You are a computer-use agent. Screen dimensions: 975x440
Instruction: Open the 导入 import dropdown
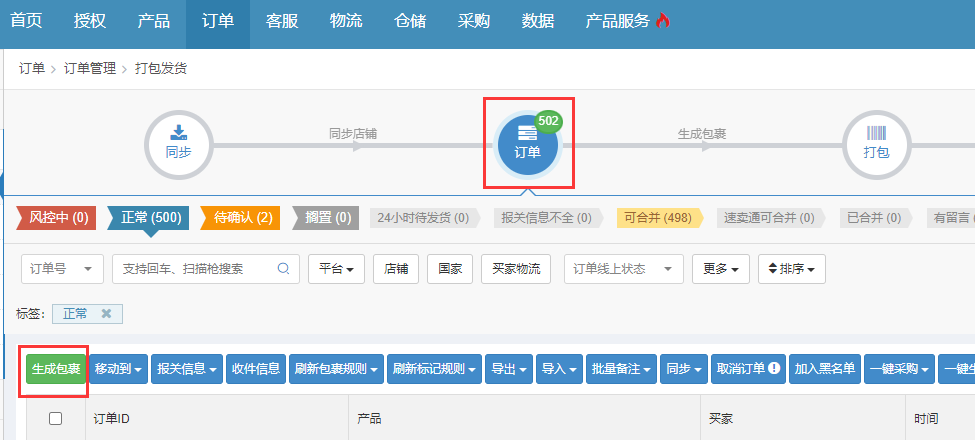(559, 369)
